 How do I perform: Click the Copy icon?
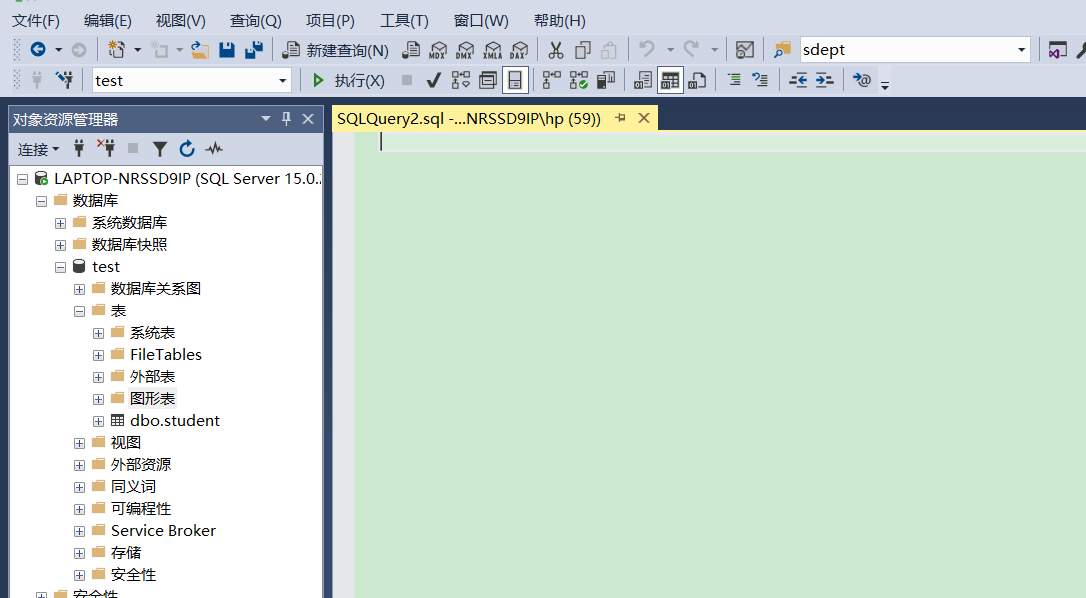point(582,50)
